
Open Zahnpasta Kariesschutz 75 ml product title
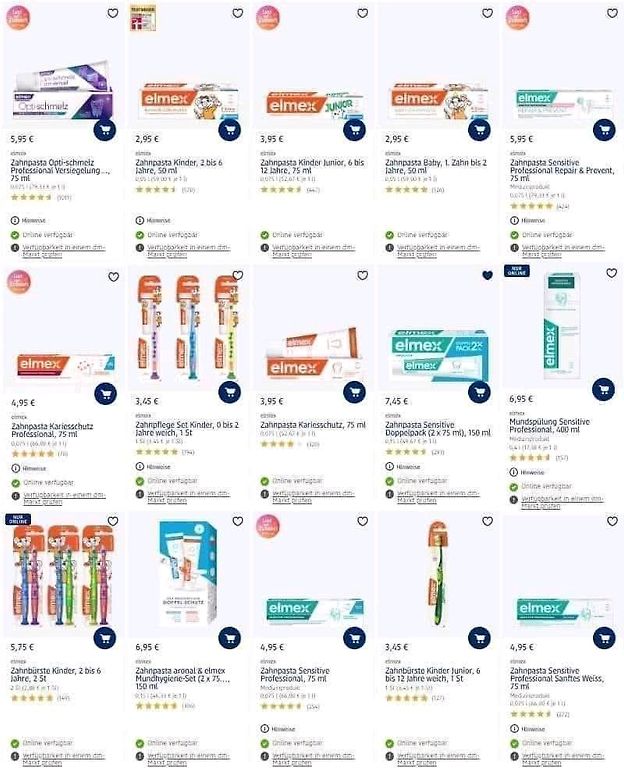[313, 425]
